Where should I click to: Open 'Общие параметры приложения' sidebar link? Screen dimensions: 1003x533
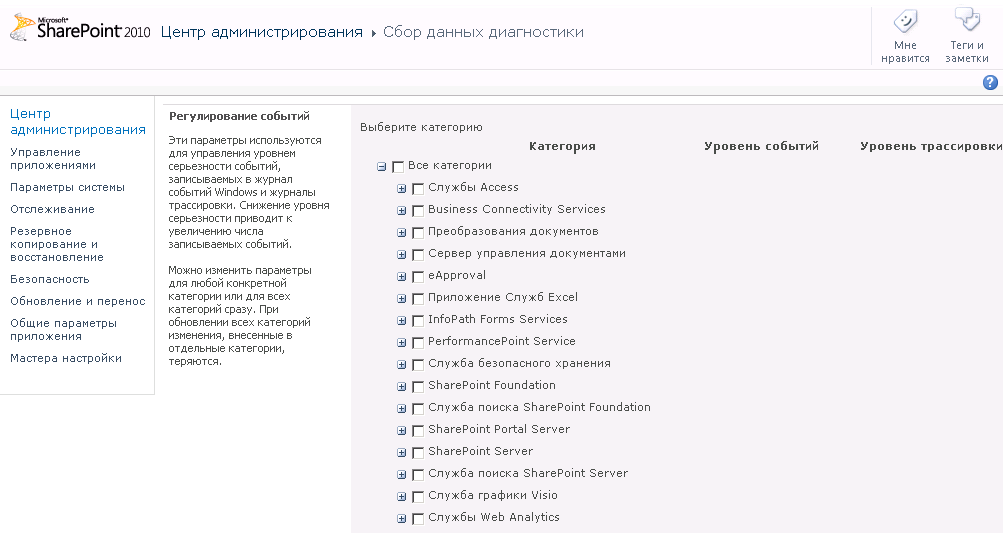[x=63, y=330]
